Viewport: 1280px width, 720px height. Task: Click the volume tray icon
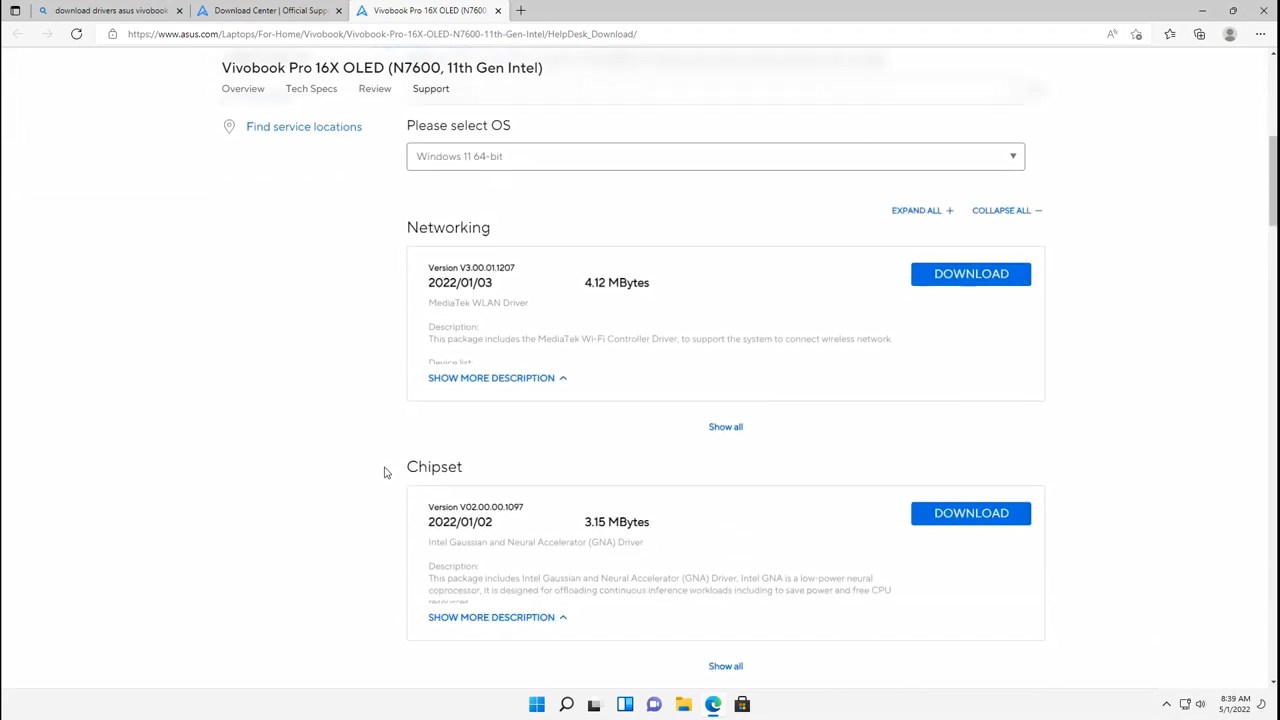click(x=1200, y=704)
